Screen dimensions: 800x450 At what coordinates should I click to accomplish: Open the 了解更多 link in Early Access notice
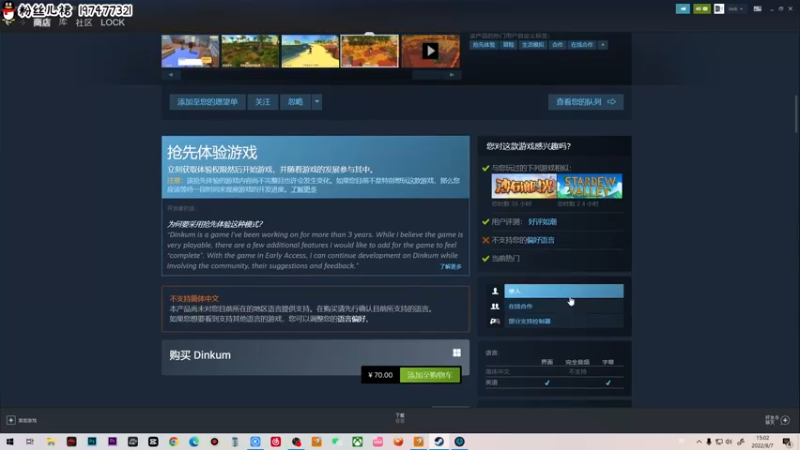pyautogui.click(x=304, y=189)
